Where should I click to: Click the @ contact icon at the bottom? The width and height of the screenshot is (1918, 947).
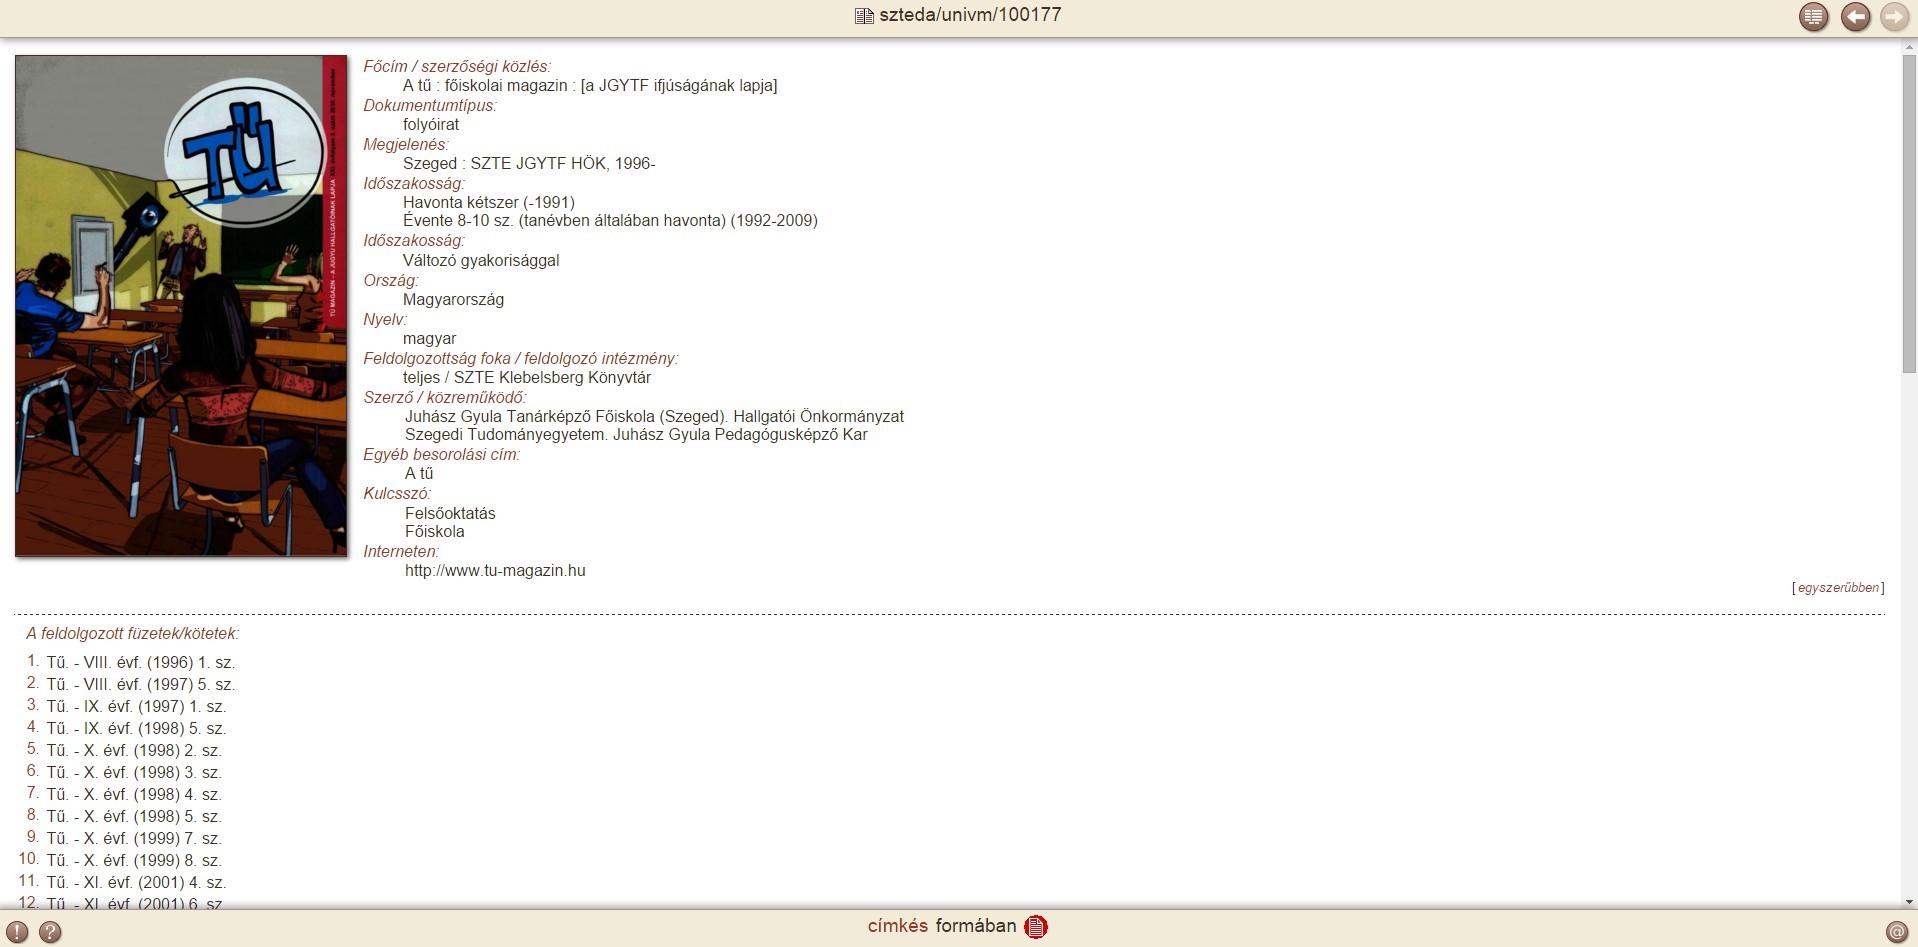point(1896,932)
